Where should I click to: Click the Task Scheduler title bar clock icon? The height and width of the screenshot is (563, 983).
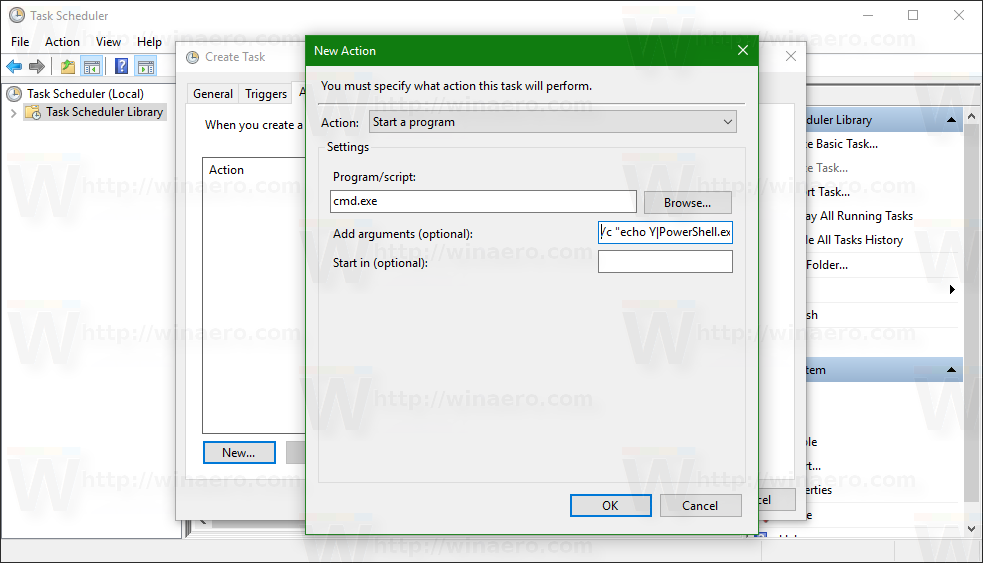coord(17,15)
